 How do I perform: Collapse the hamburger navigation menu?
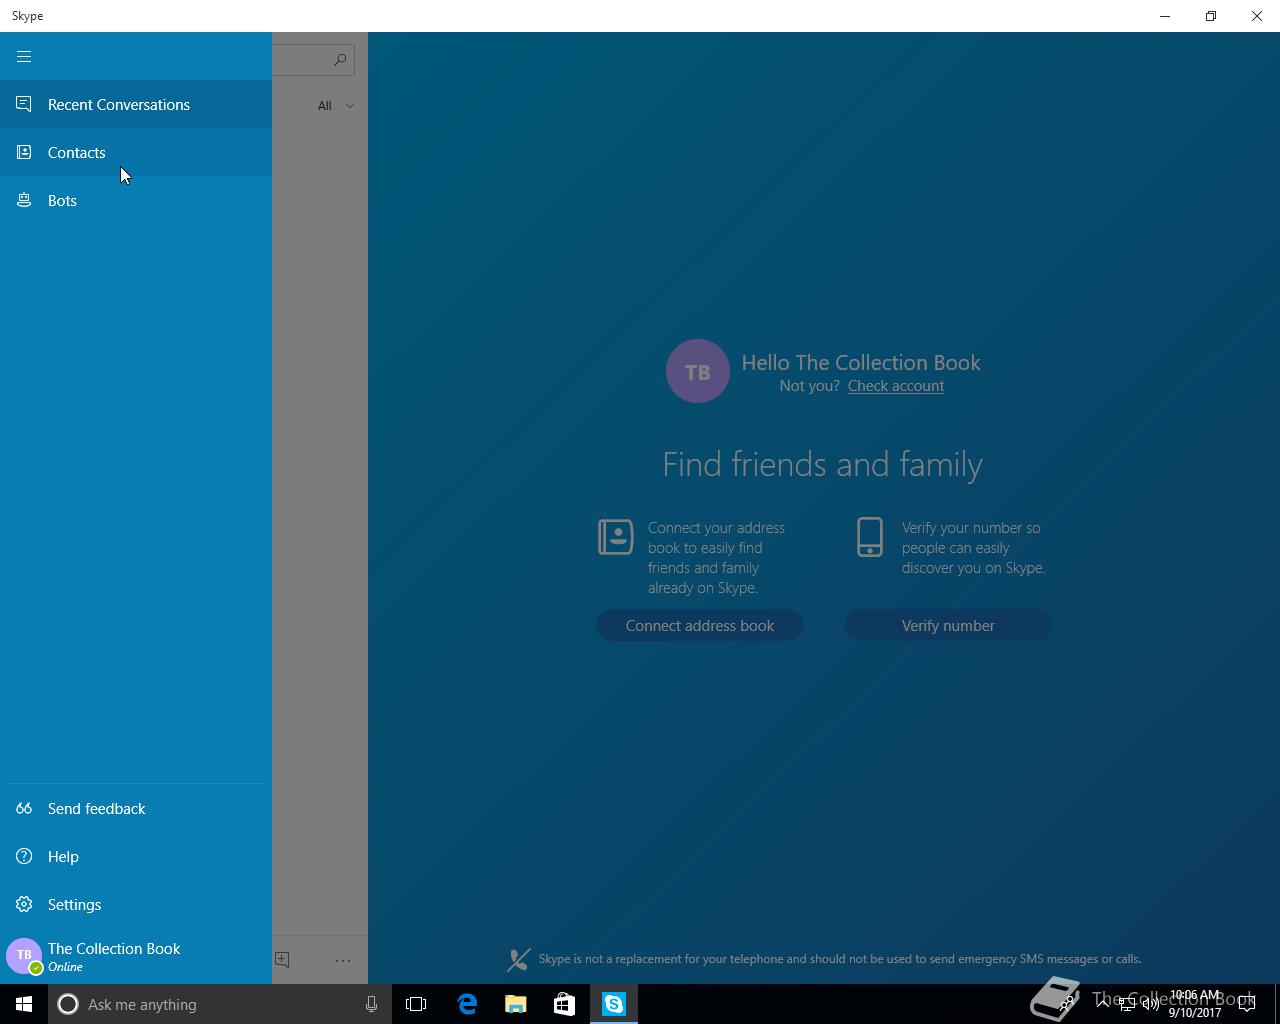click(x=24, y=56)
